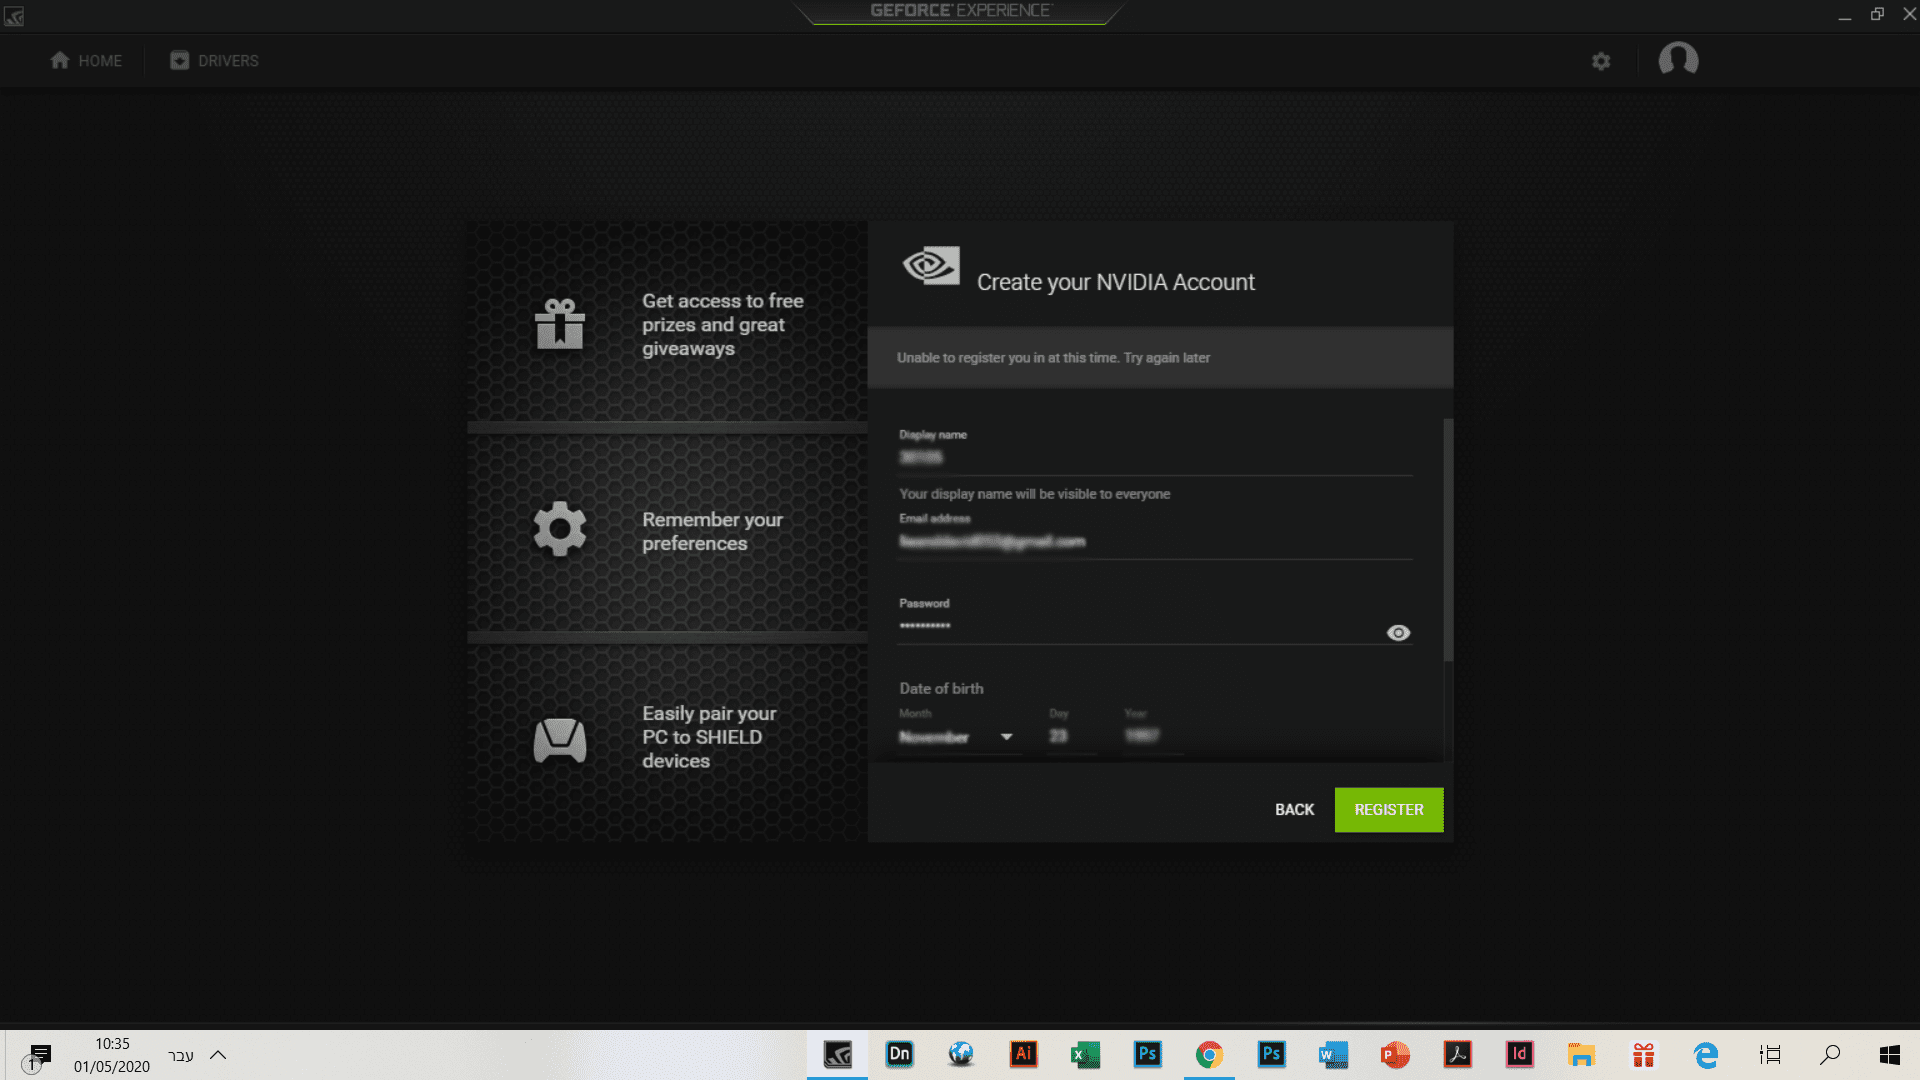Toggle password visibility eye icon
Image resolution: width=1920 pixels, height=1080 pixels.
click(1398, 633)
